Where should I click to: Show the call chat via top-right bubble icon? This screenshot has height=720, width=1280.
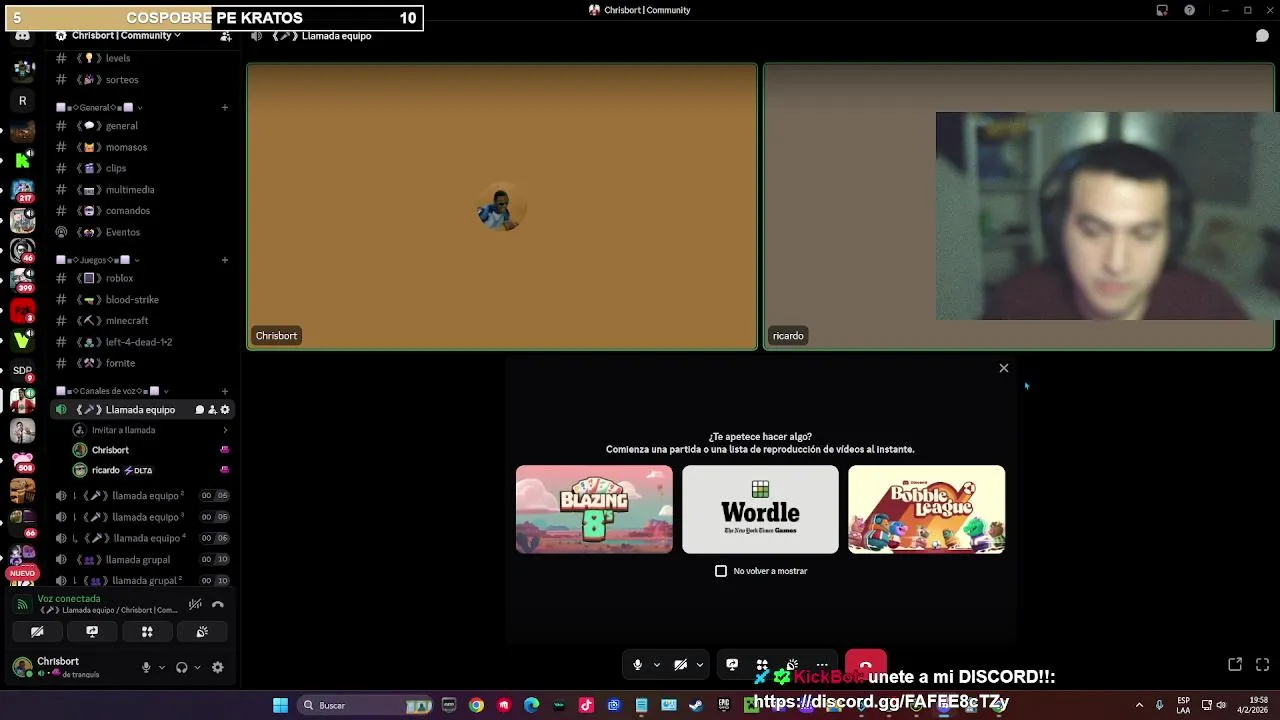point(1262,36)
